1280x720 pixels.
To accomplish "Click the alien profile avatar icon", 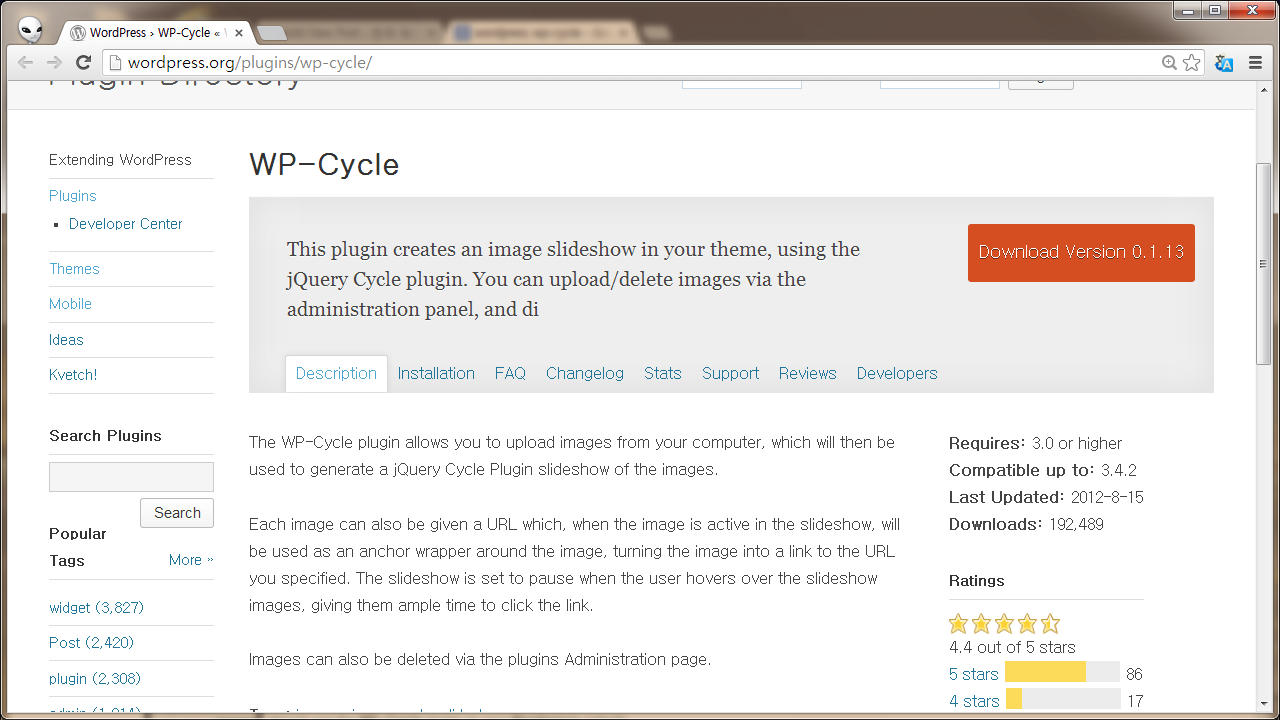I will (31, 30).
